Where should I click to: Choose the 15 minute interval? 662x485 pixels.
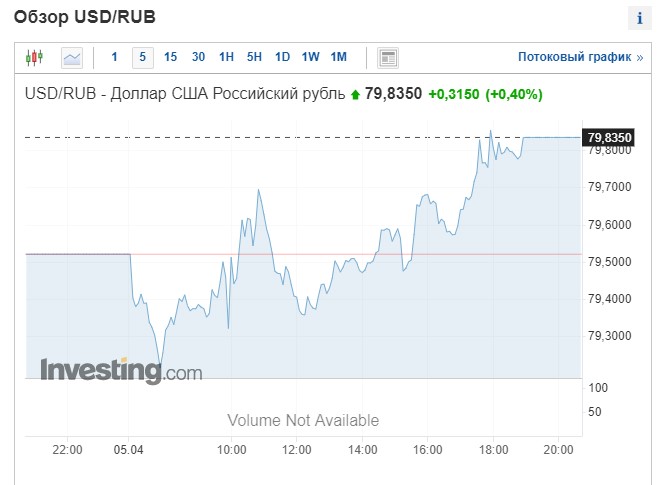click(170, 57)
